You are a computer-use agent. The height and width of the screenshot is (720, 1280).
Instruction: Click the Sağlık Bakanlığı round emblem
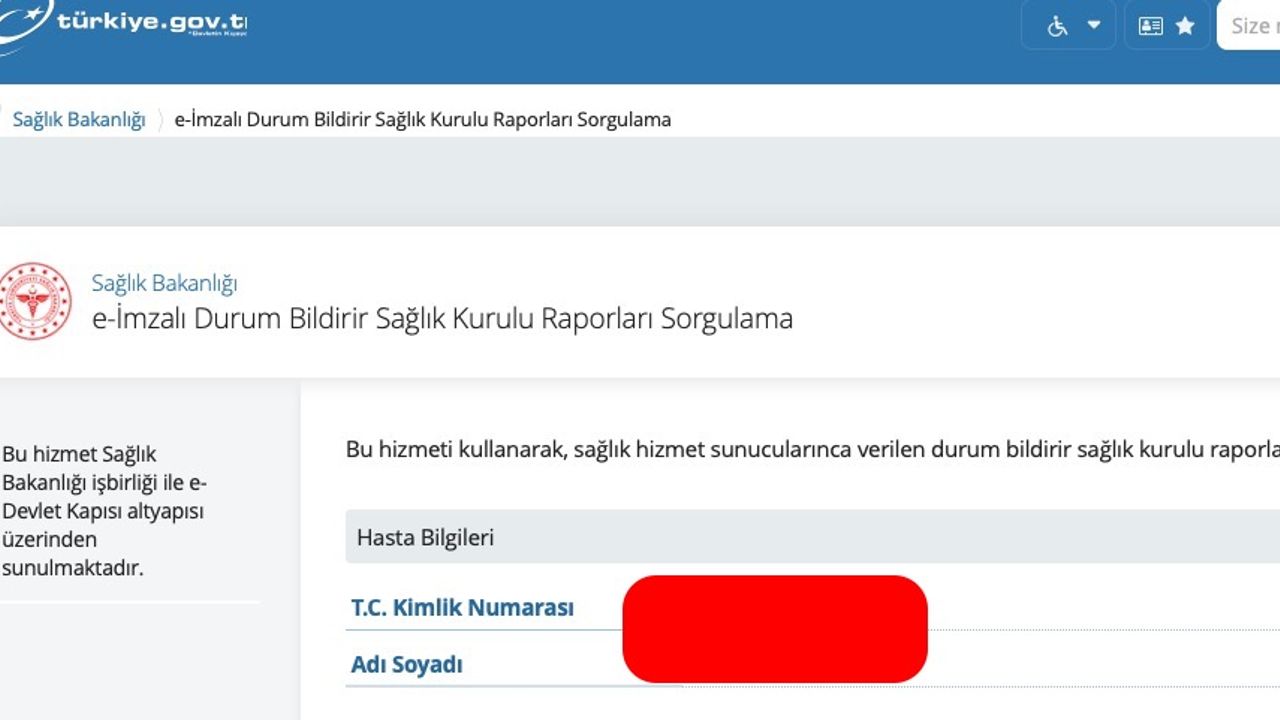(x=36, y=300)
